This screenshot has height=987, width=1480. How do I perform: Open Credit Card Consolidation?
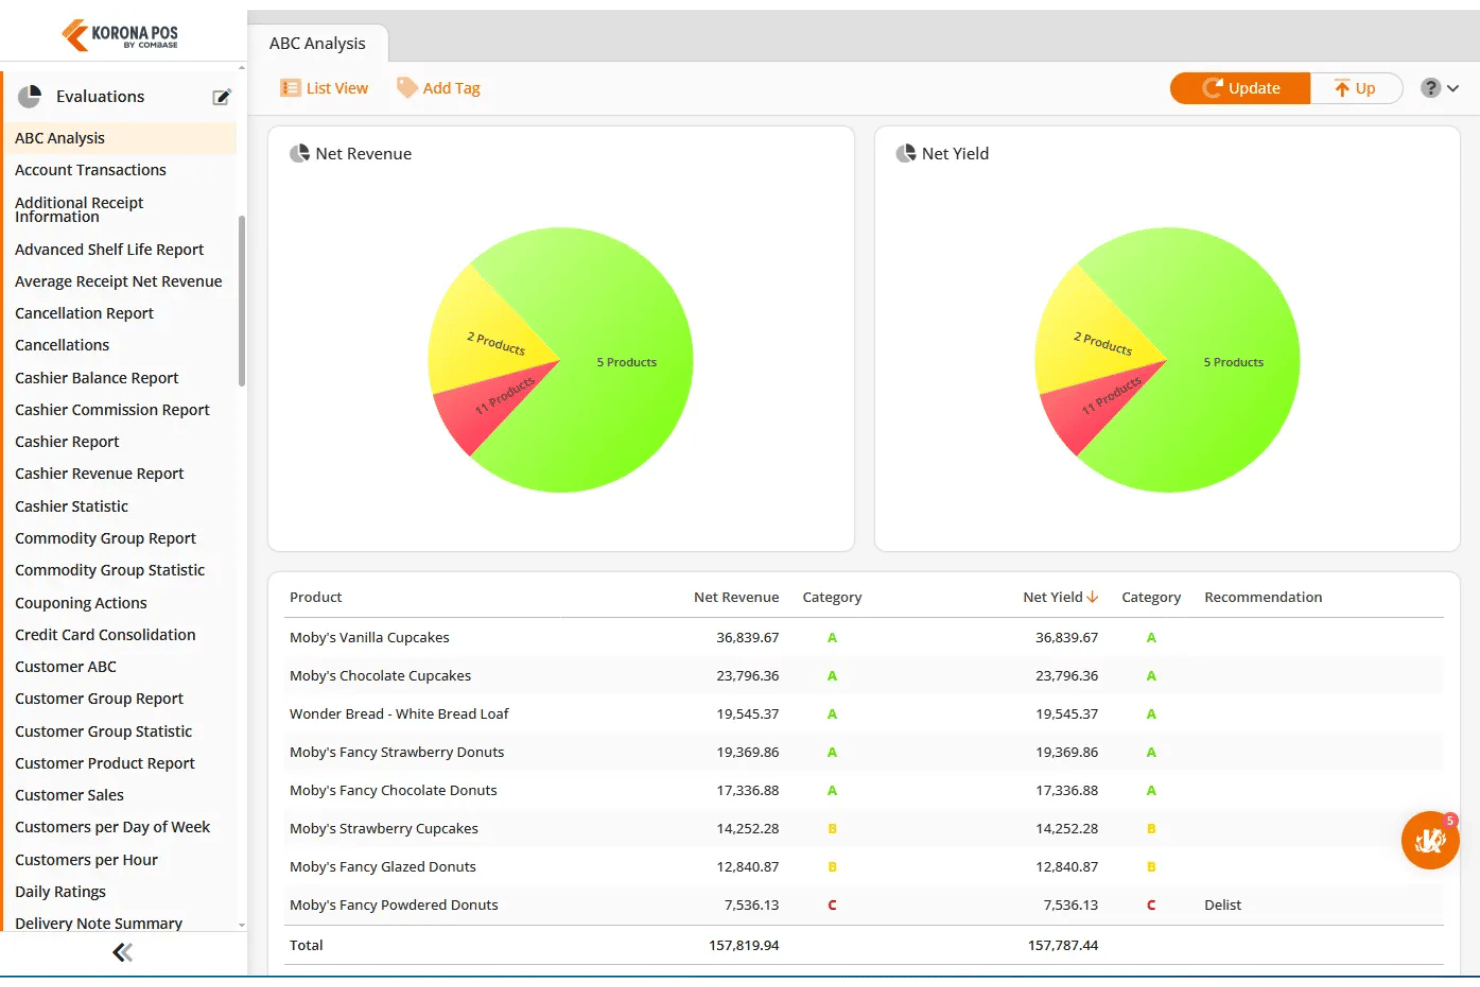click(105, 634)
